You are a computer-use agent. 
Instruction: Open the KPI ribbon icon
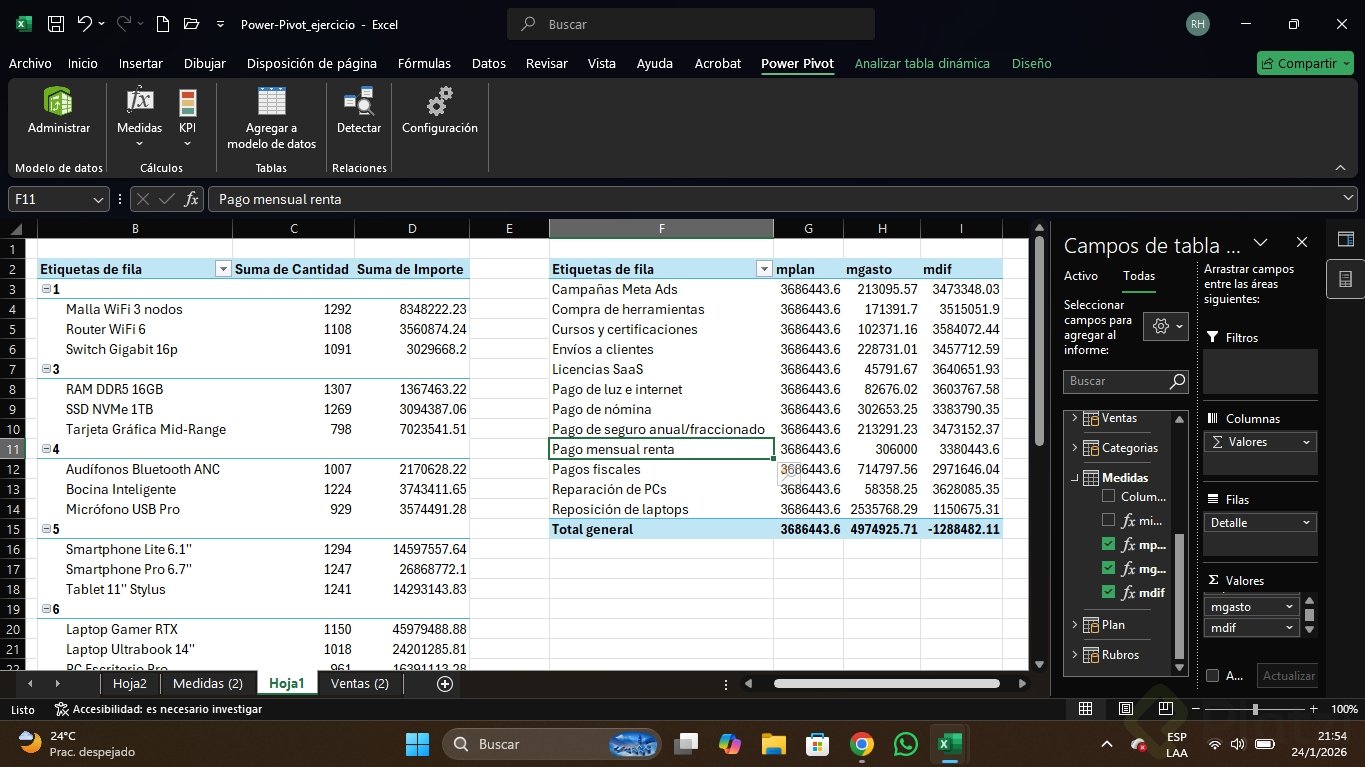[187, 111]
